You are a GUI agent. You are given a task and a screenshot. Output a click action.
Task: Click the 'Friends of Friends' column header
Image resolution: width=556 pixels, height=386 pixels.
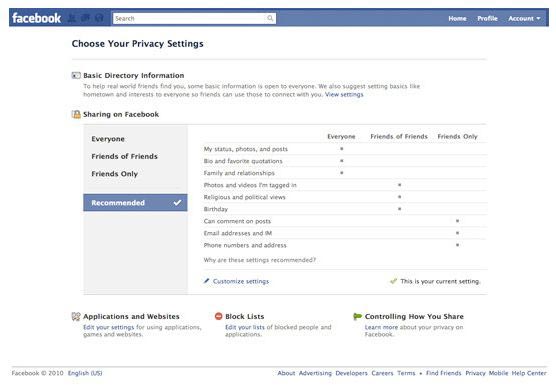(x=399, y=136)
